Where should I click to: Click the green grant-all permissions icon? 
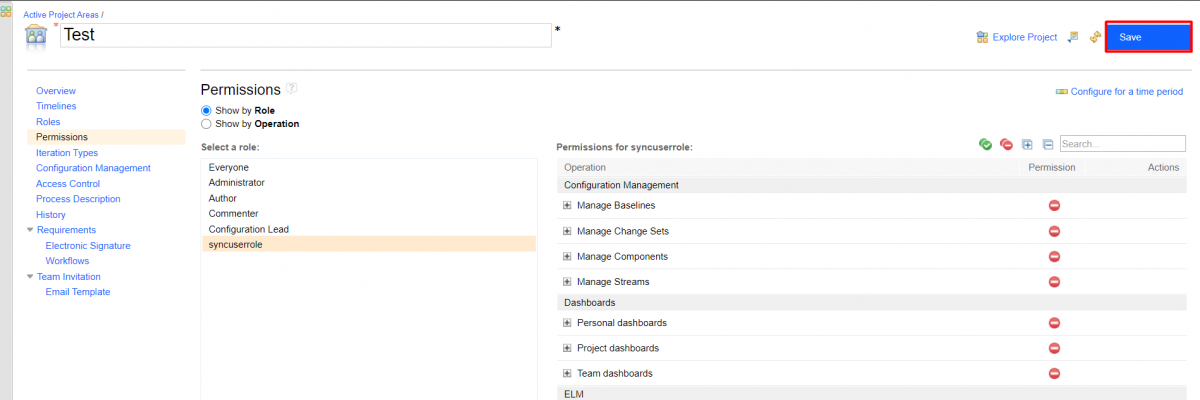[985, 145]
